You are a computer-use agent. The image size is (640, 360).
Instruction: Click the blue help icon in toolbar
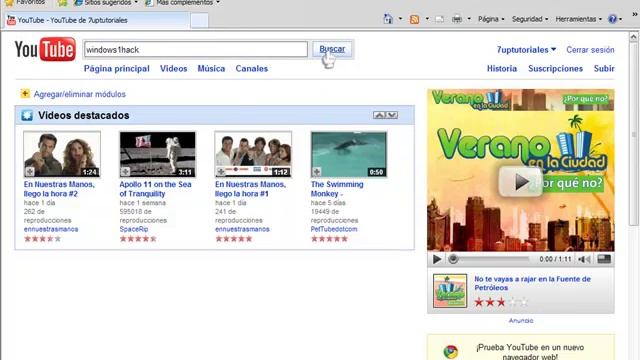pos(612,19)
